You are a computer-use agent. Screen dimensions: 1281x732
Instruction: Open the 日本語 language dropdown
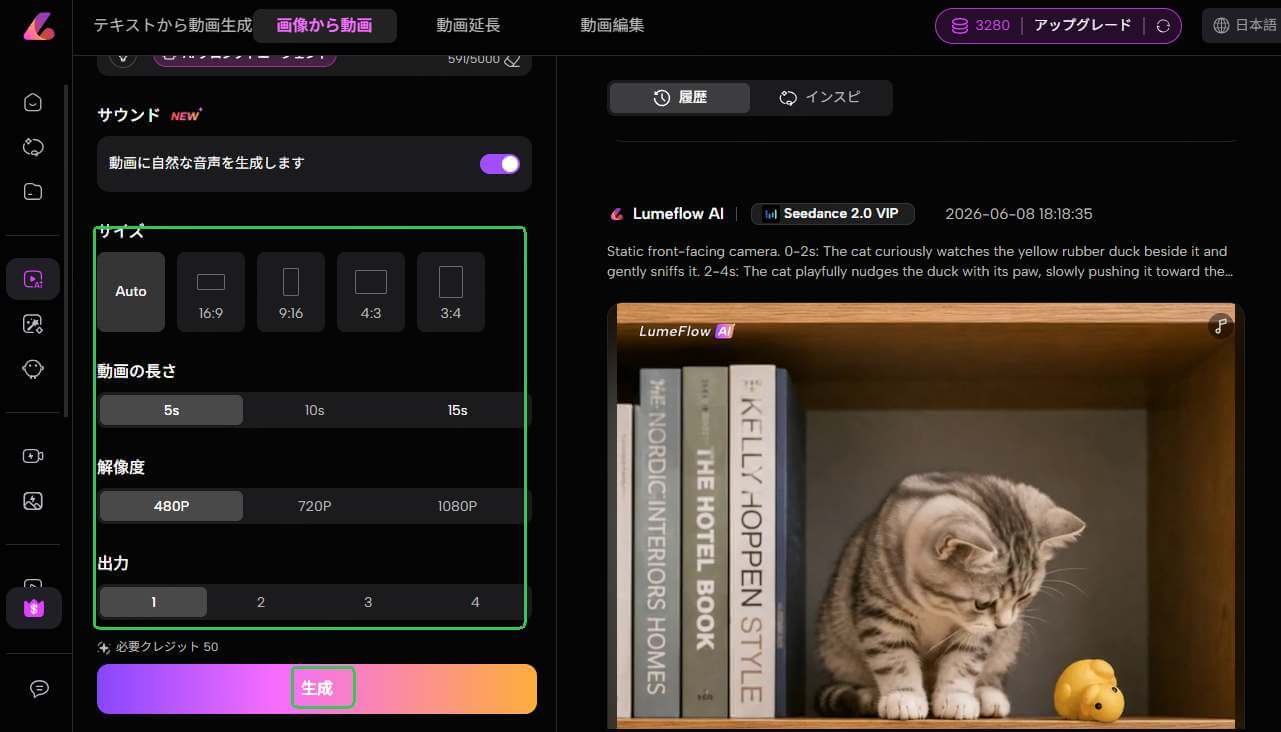point(1241,26)
